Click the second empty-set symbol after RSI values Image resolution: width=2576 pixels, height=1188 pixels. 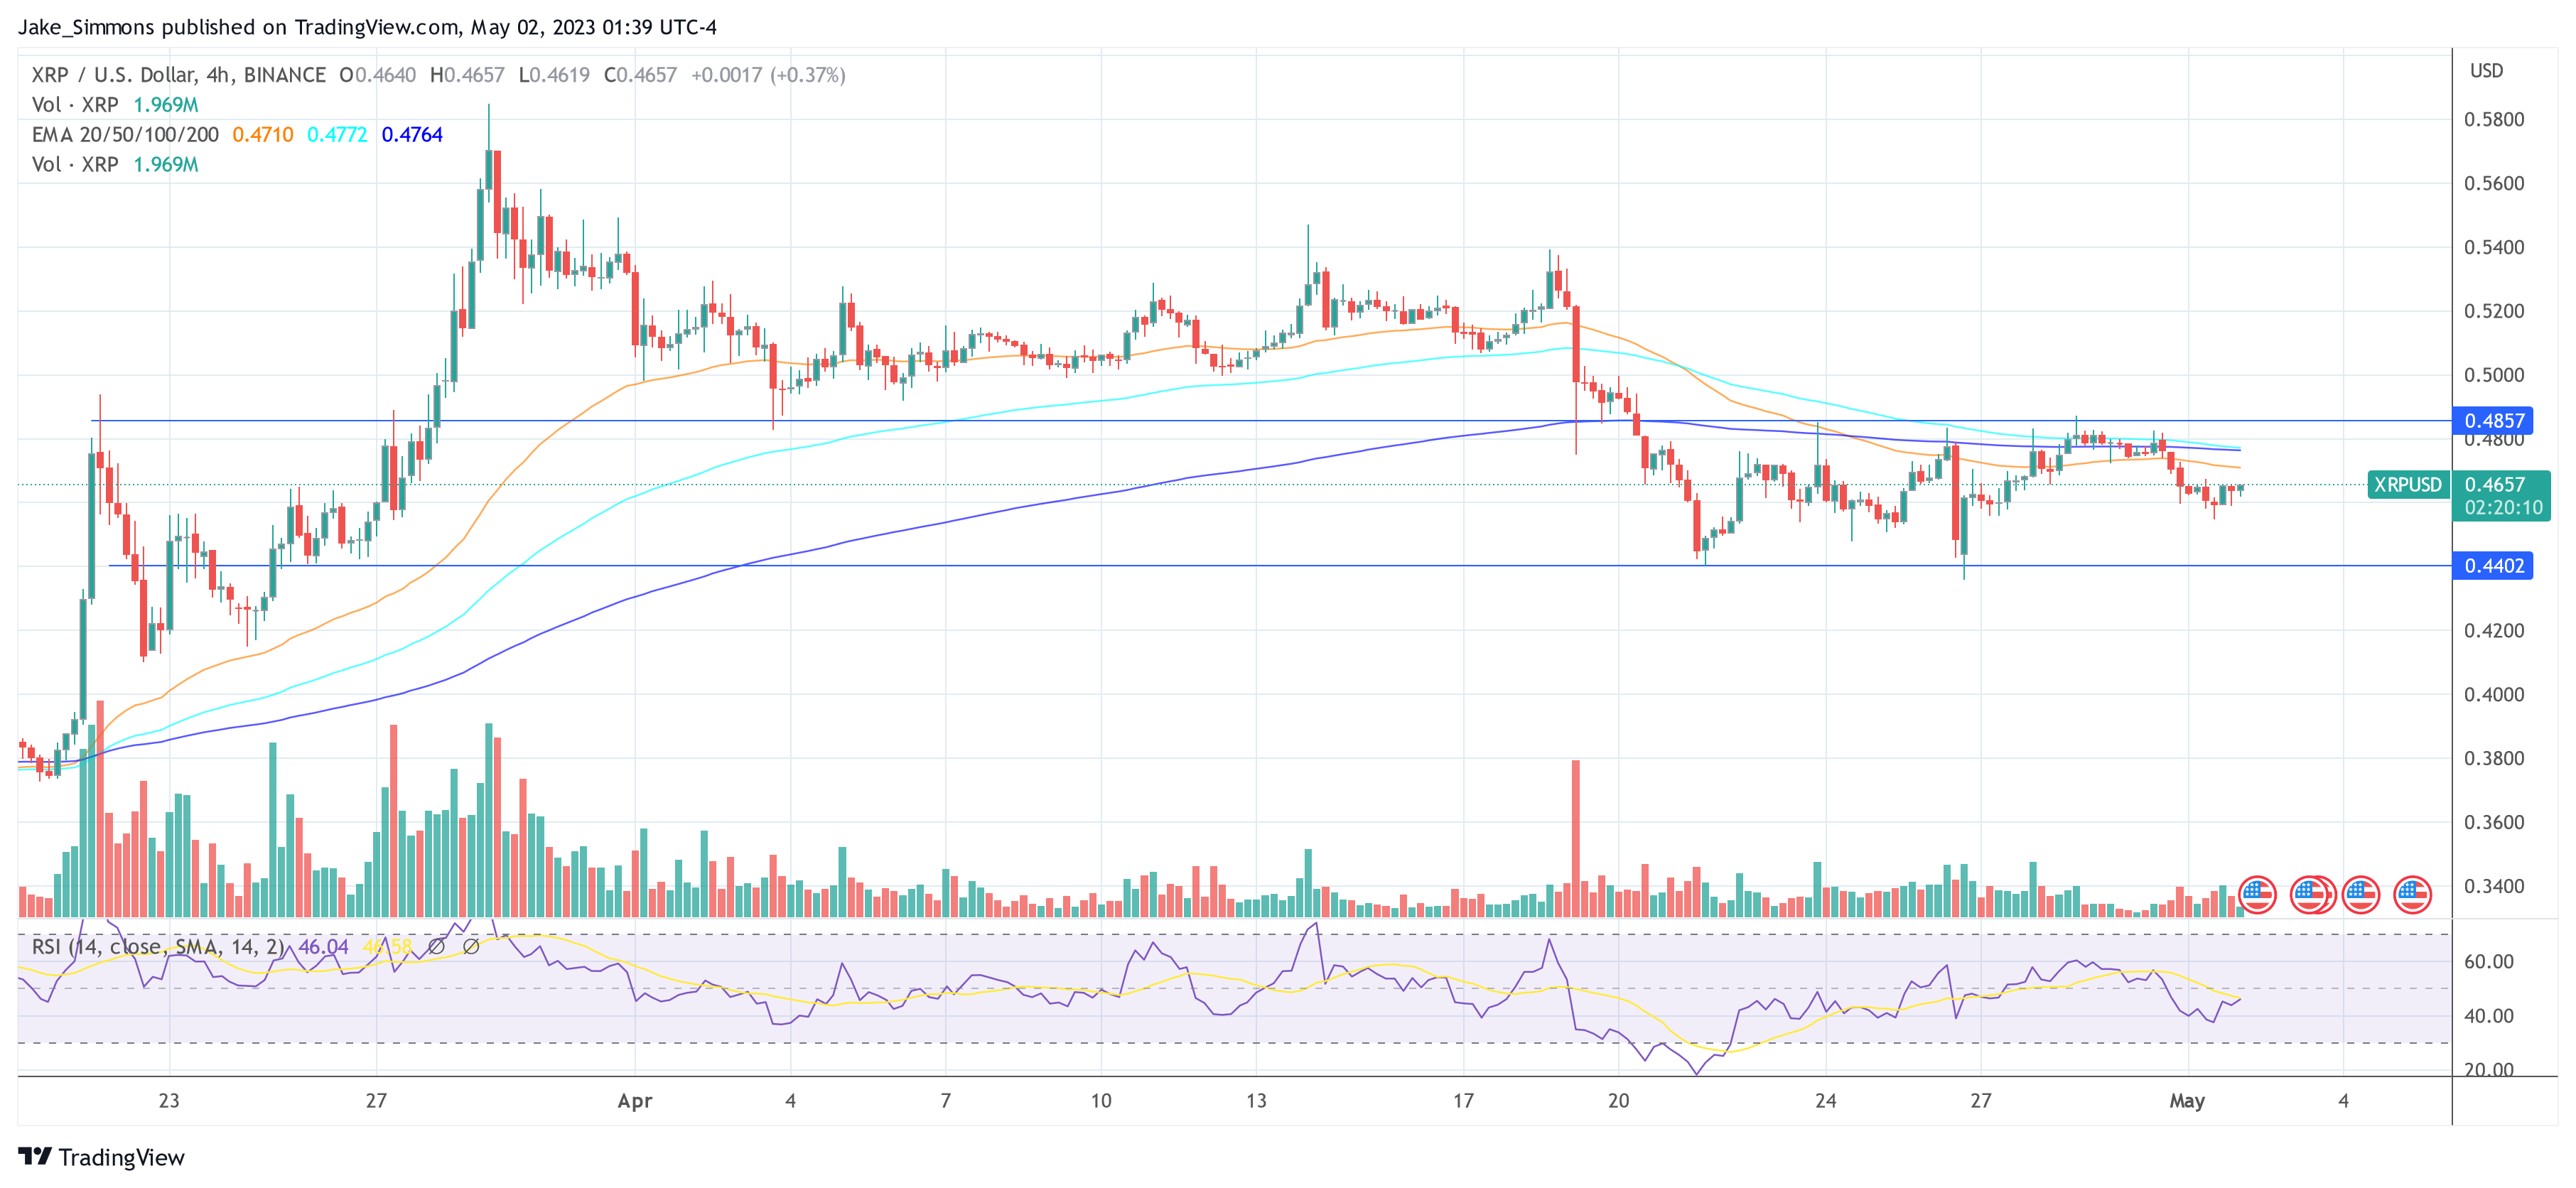point(475,947)
